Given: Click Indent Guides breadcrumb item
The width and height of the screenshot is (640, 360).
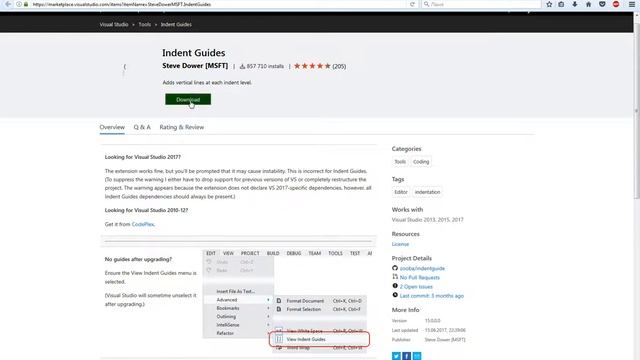Looking at the screenshot, I should (176, 24).
